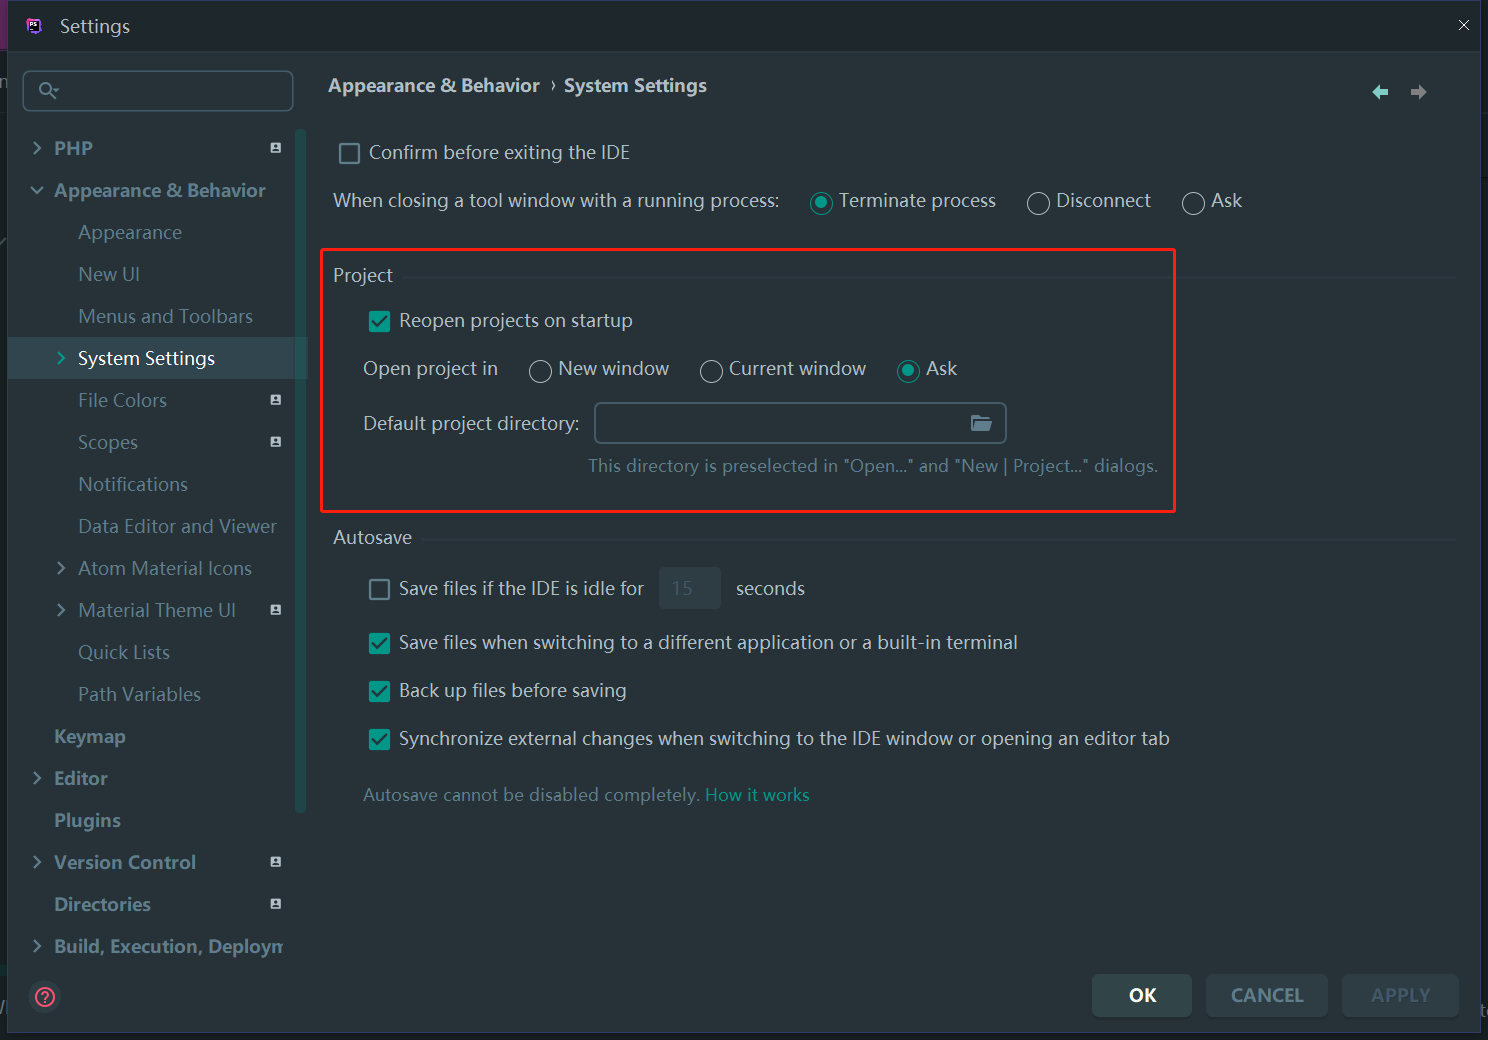The image size is (1488, 1040).
Task: Click the help question mark icon
Action: click(45, 996)
